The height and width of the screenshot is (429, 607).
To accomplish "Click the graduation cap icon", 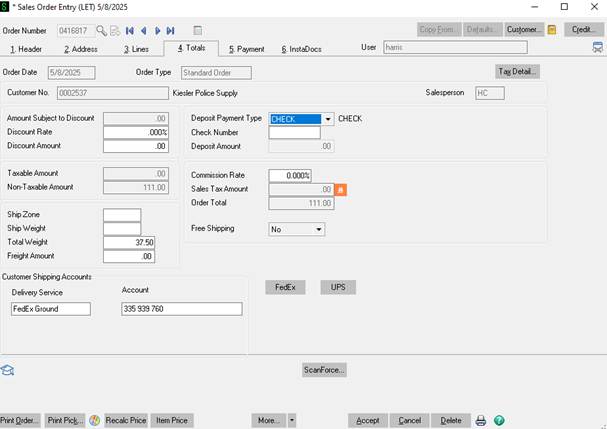I will tap(8, 369).
